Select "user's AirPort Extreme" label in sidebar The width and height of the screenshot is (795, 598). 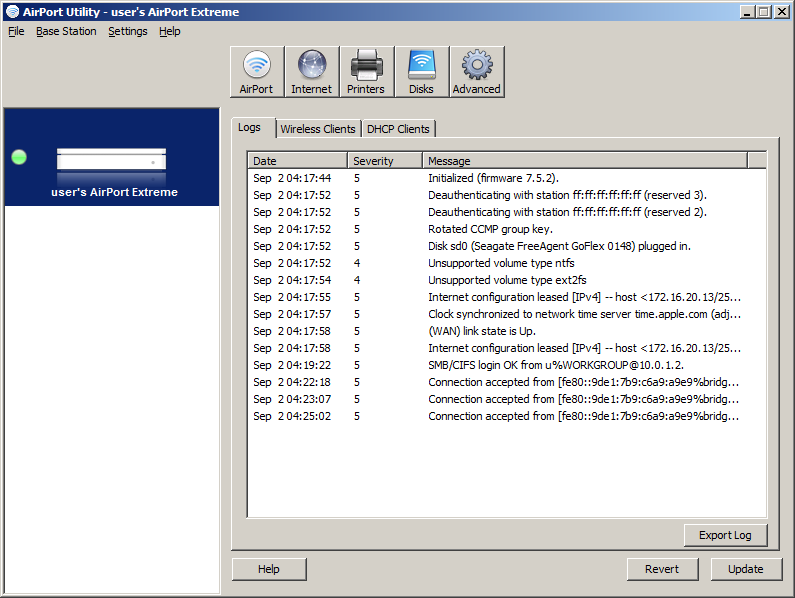tap(115, 192)
